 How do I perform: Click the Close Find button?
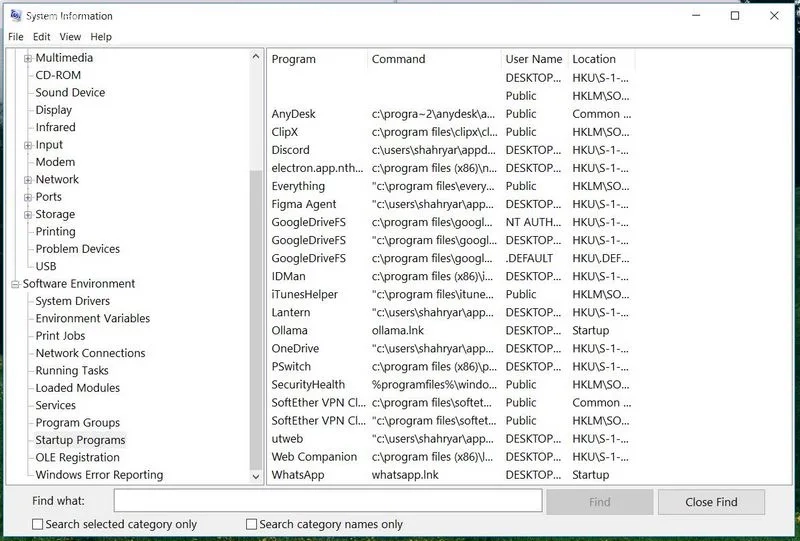(711, 502)
